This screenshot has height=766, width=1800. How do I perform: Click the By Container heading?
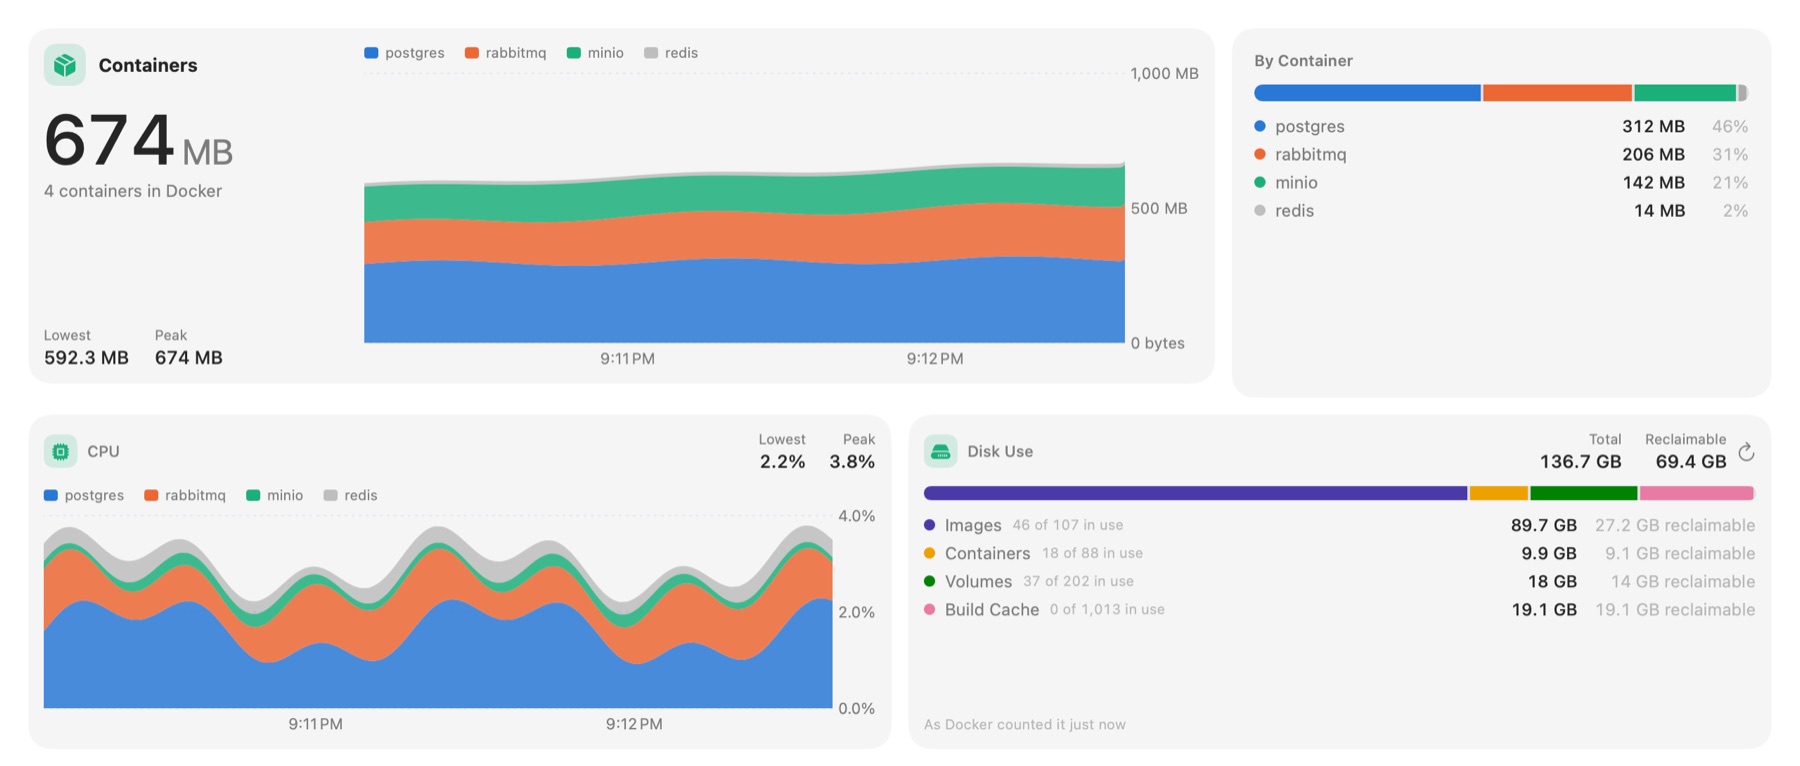(x=1303, y=60)
